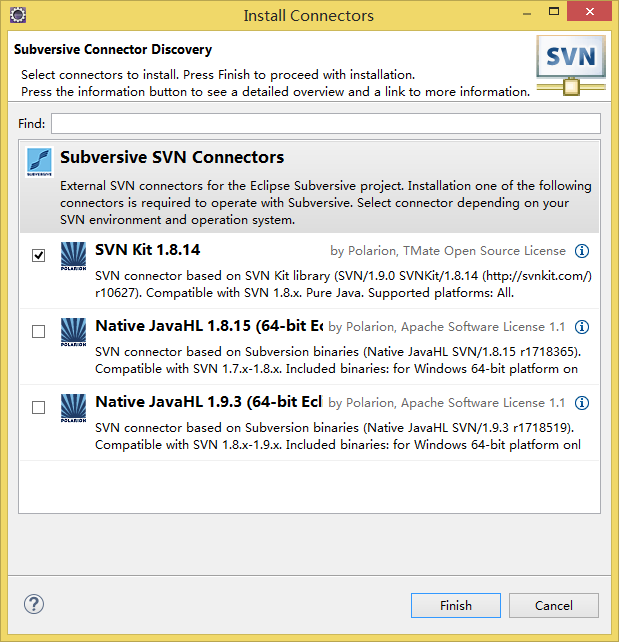Click the SVN Kit library description text
The height and width of the screenshot is (642, 619).
pos(343,284)
